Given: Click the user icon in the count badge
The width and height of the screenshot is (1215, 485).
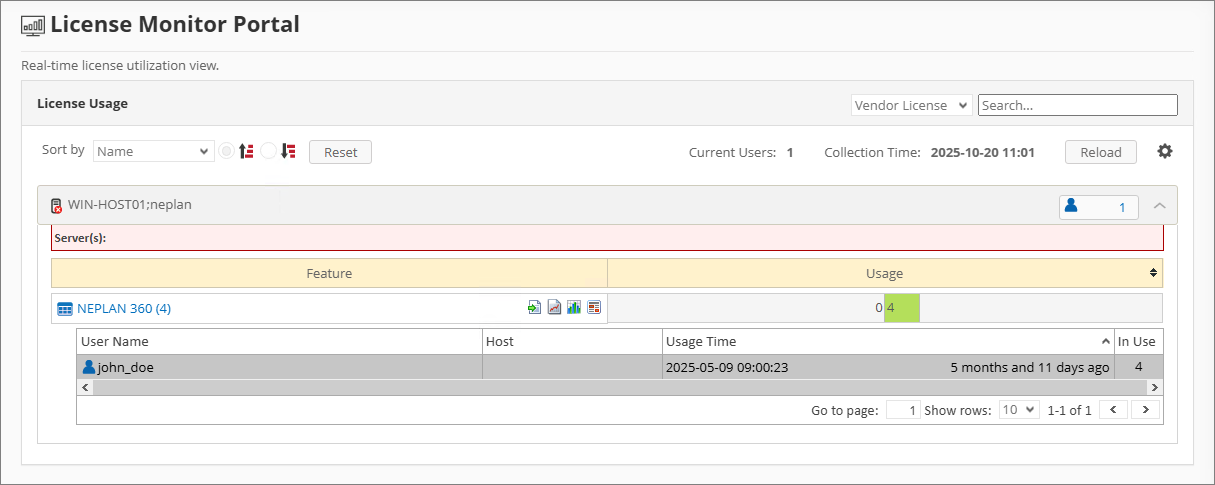Looking at the screenshot, I should 1071,205.
